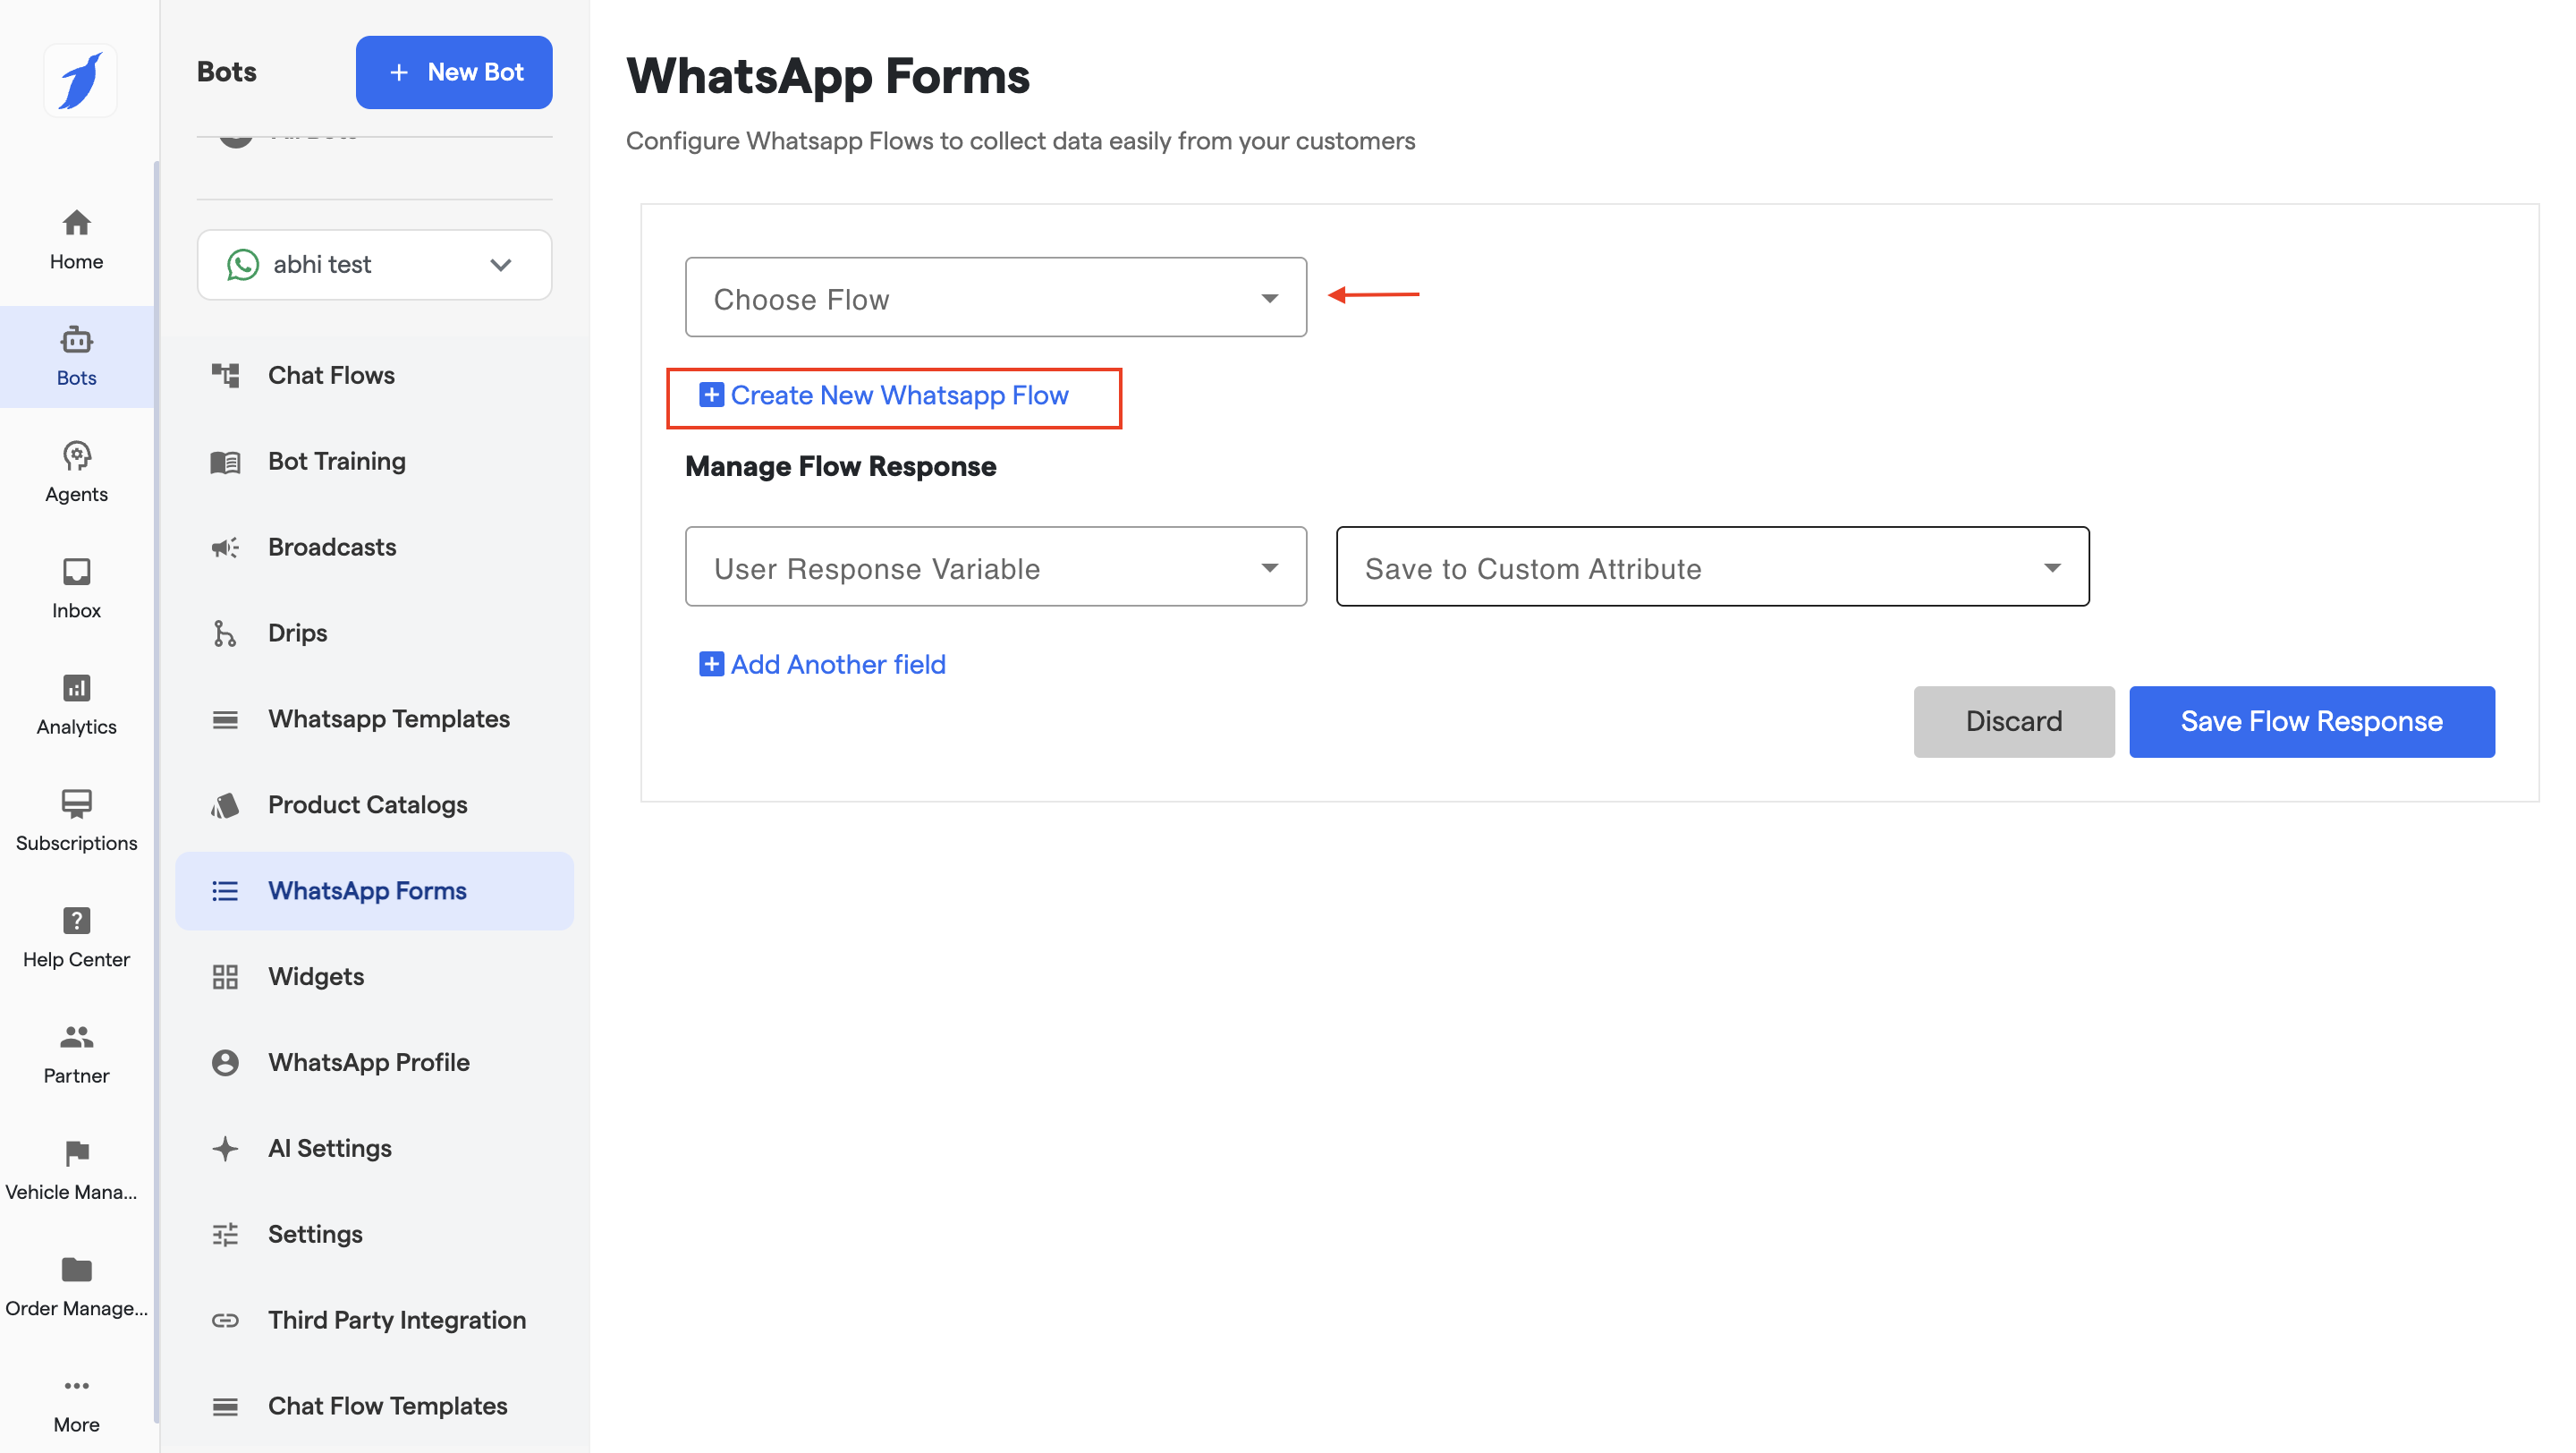
Task: Open the Agents section icon
Action: (x=76, y=456)
